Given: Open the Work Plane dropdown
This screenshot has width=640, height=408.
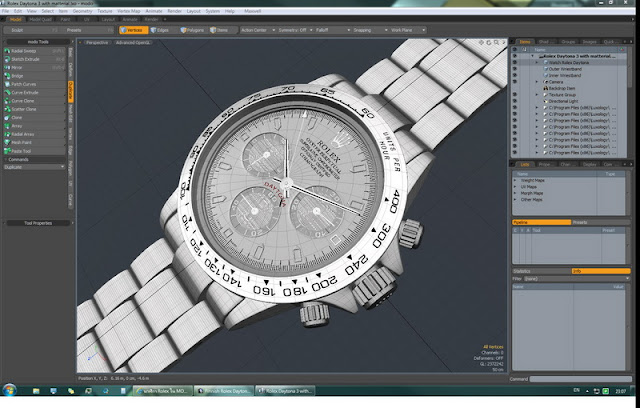Looking at the screenshot, I should (408, 30).
